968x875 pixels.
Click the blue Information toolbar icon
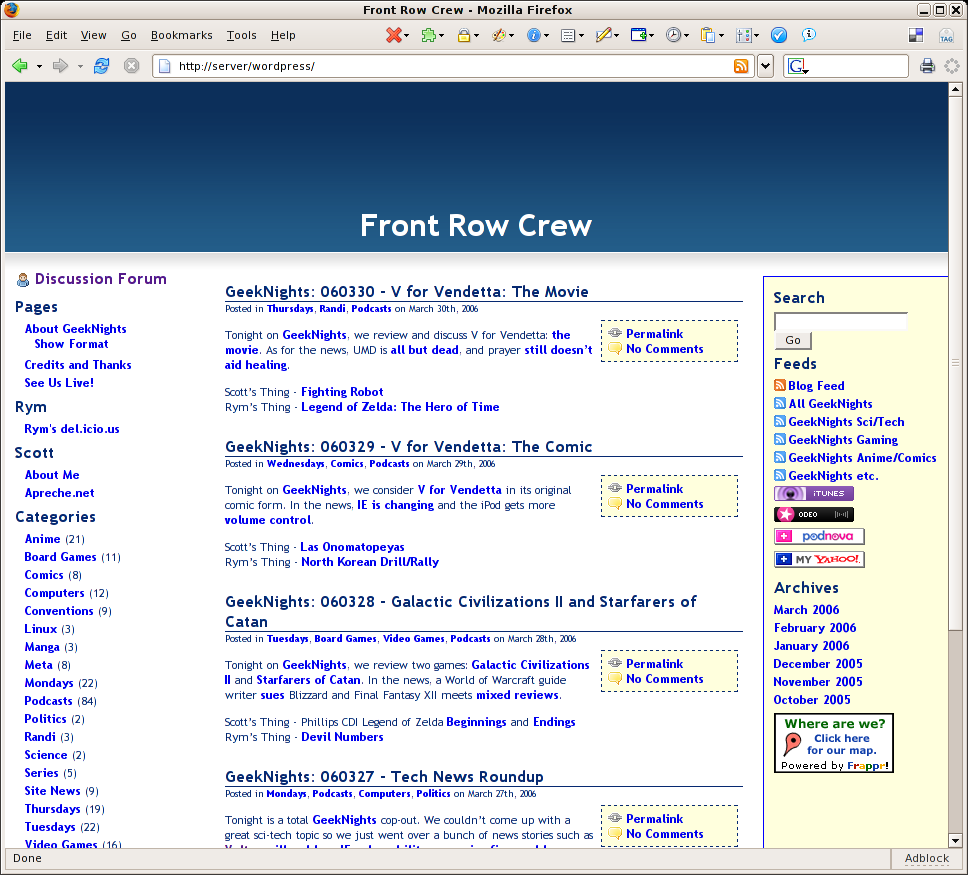pyautogui.click(x=533, y=35)
